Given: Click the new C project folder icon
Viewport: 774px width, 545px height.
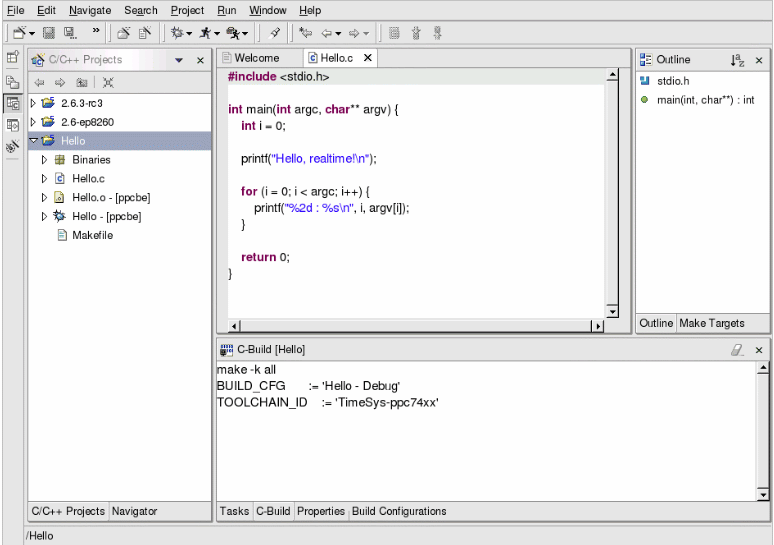Looking at the screenshot, I should tap(123, 33).
